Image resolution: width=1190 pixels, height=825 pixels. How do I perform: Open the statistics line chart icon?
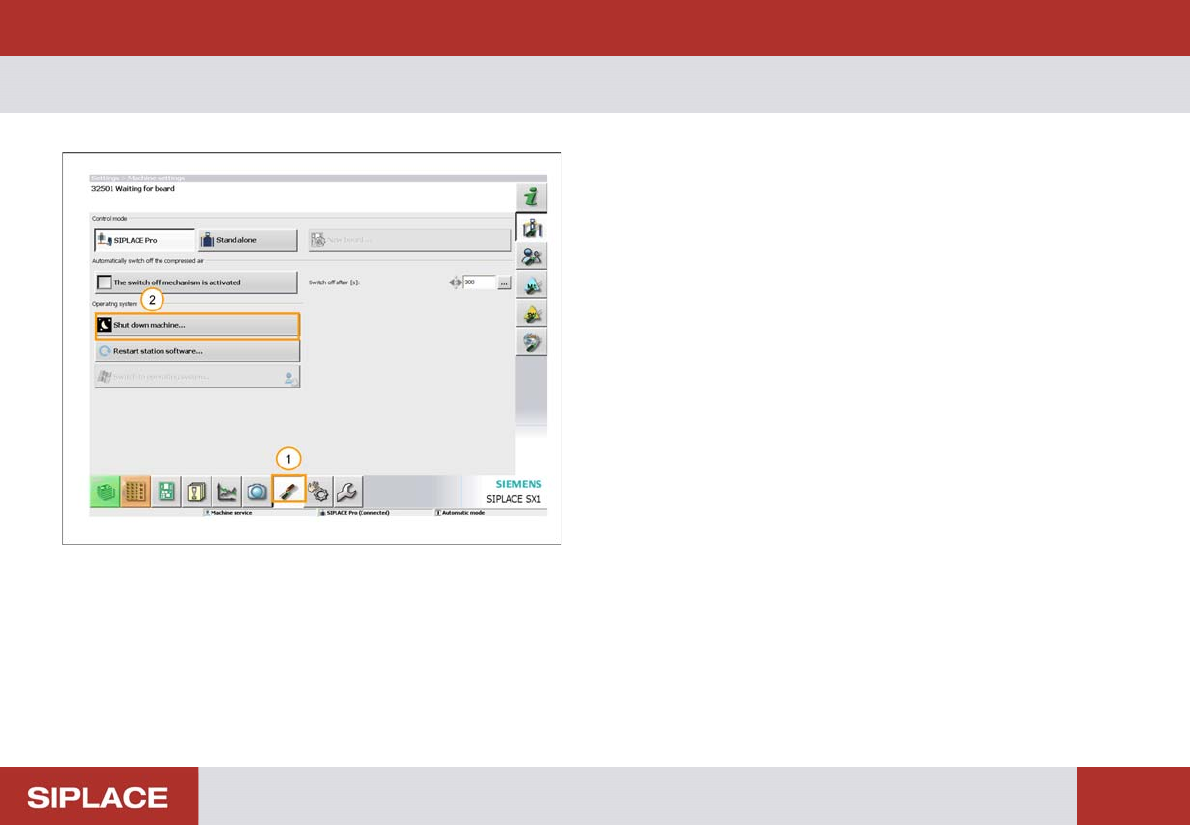227,492
